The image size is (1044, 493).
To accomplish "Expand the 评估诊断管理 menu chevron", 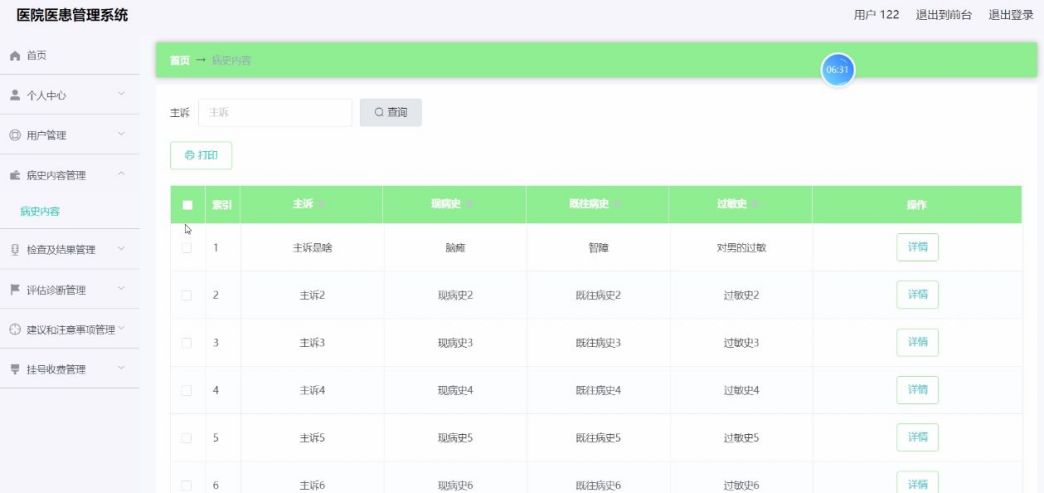I will [x=121, y=289].
